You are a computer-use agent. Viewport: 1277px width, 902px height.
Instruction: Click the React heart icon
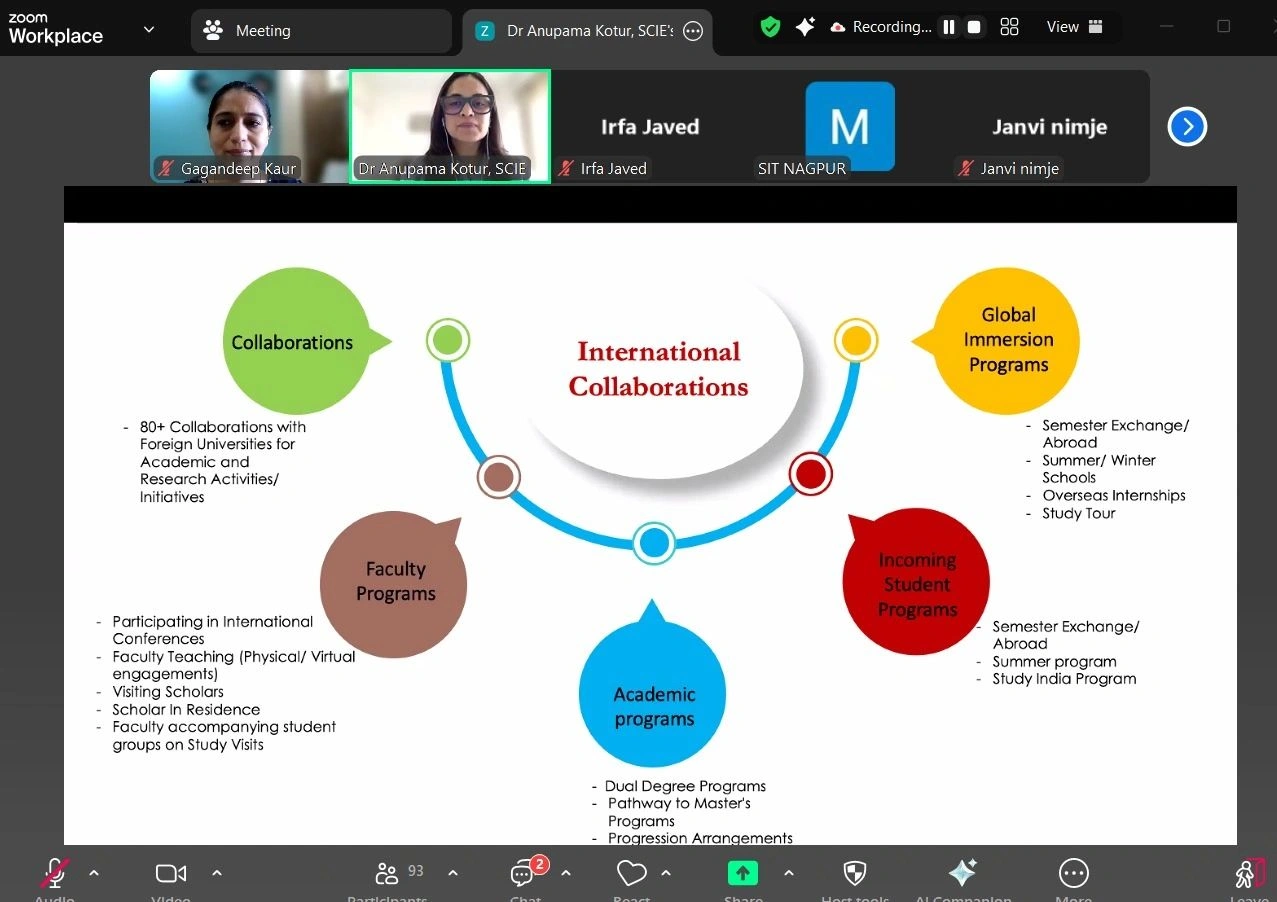[x=631, y=874]
